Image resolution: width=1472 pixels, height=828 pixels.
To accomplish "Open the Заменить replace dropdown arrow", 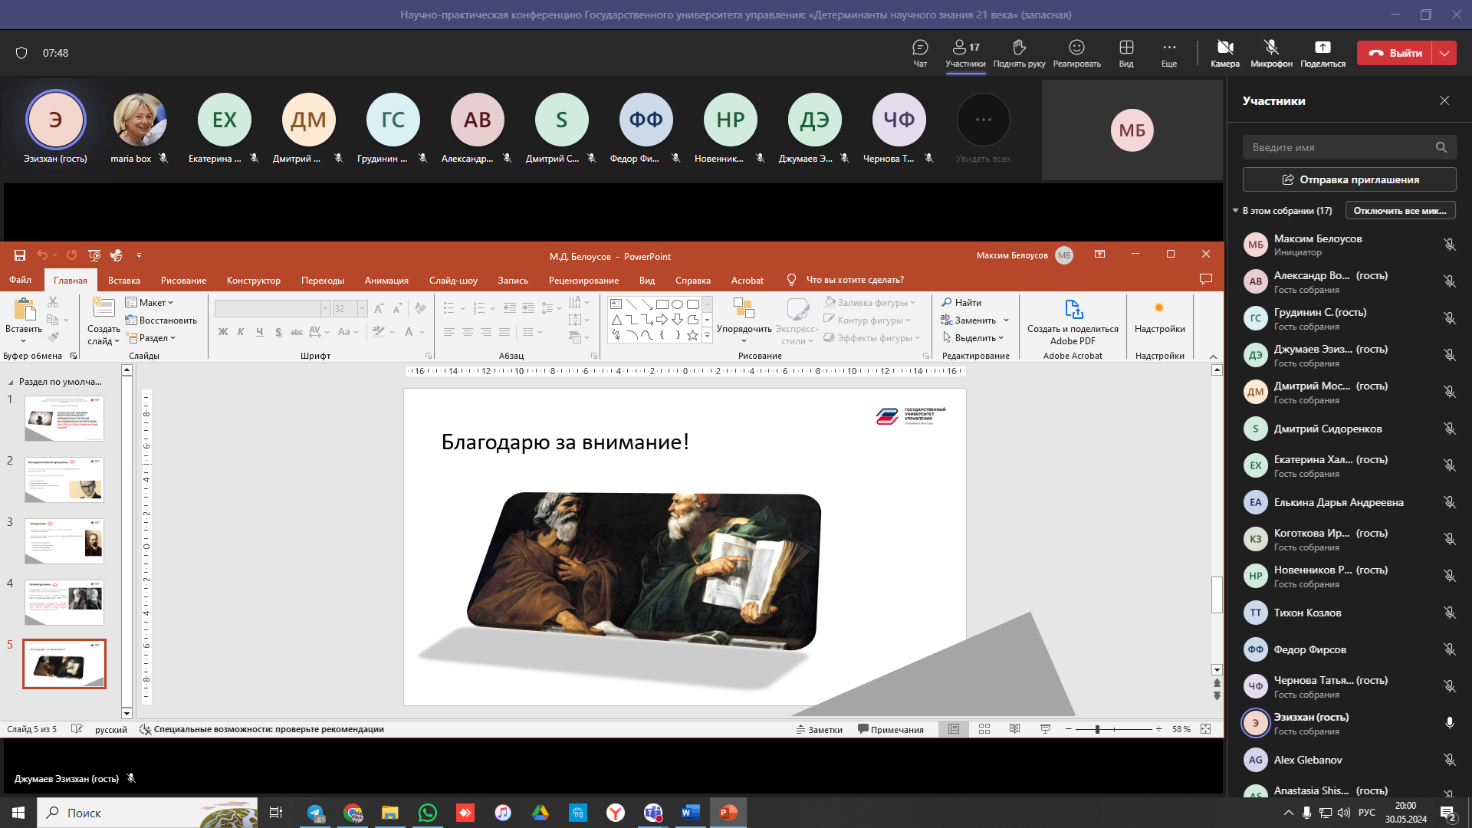I will [1005, 320].
